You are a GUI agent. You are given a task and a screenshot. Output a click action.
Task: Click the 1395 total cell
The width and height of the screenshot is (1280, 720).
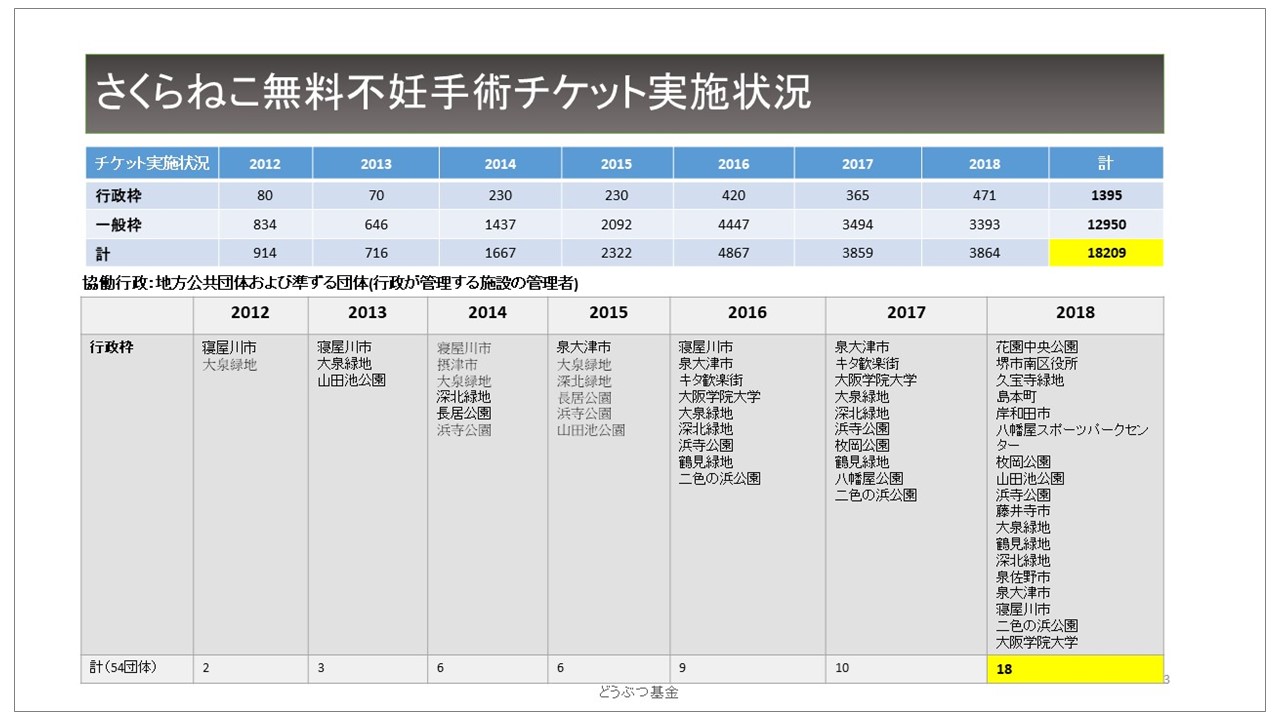pos(1105,195)
